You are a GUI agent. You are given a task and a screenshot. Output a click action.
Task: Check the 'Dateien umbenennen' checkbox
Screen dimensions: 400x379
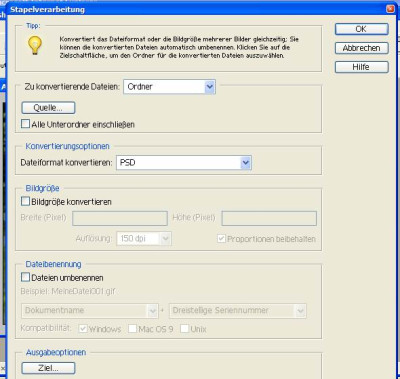(x=25, y=277)
